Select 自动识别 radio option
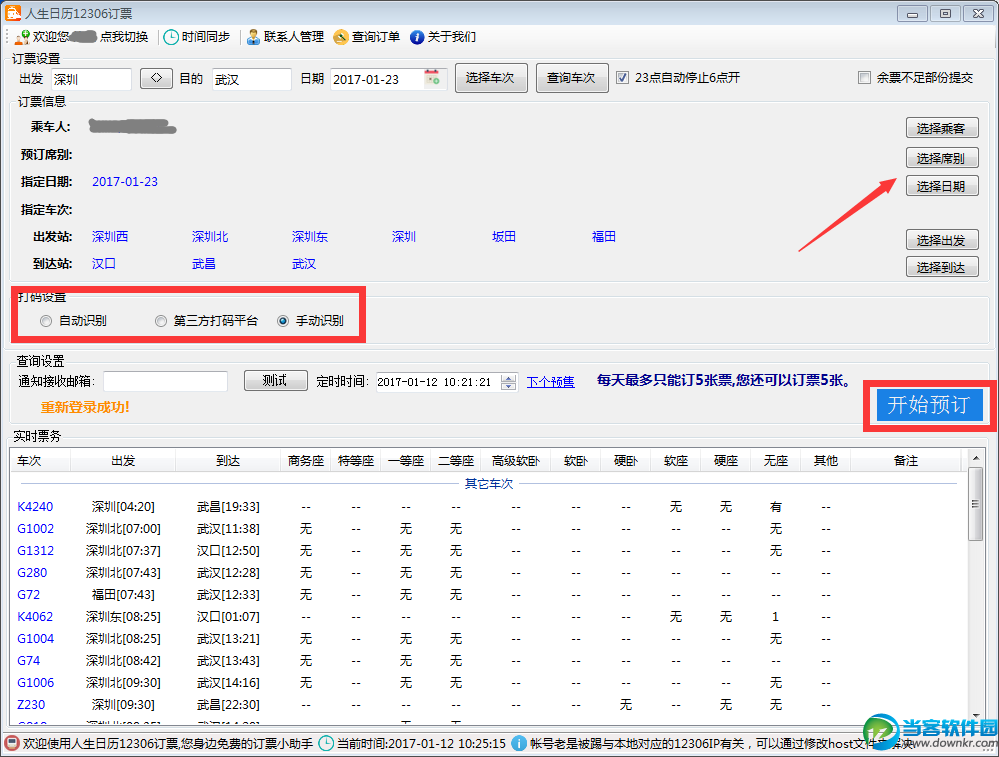The image size is (999, 757). point(46,321)
